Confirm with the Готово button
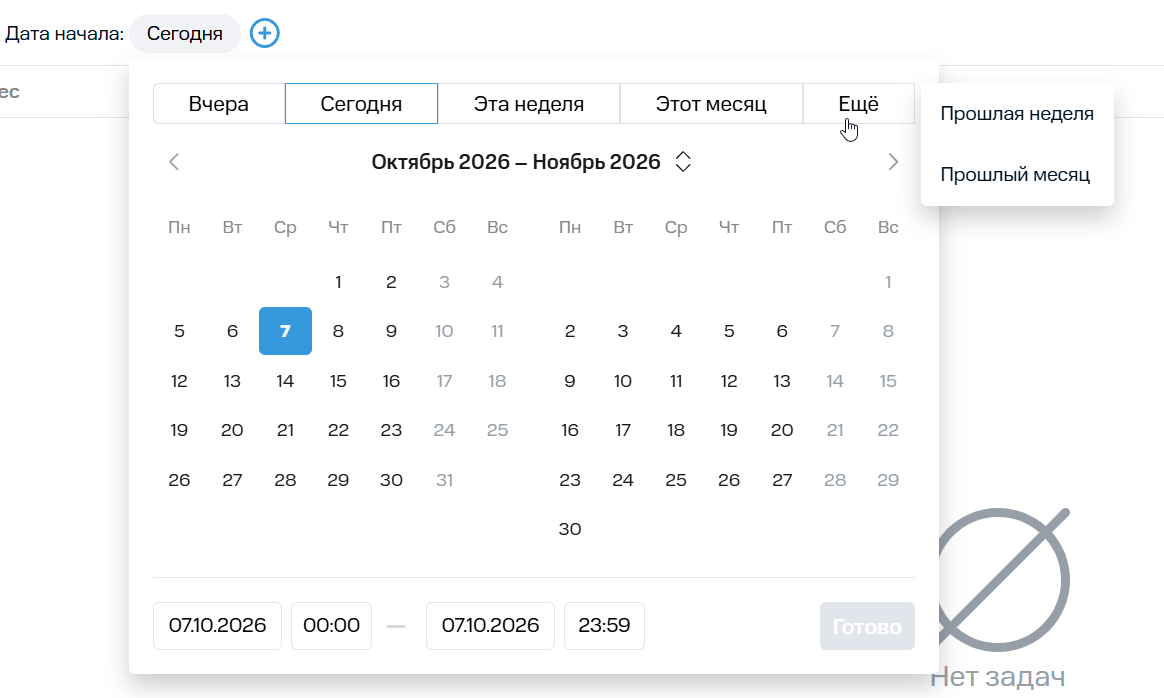The height and width of the screenshot is (698, 1164). [x=867, y=626]
